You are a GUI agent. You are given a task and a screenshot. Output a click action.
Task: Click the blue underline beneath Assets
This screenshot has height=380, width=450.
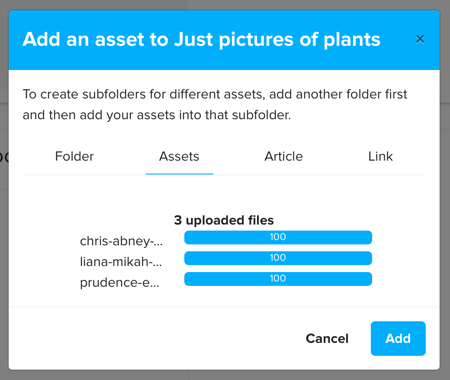pyautogui.click(x=179, y=174)
